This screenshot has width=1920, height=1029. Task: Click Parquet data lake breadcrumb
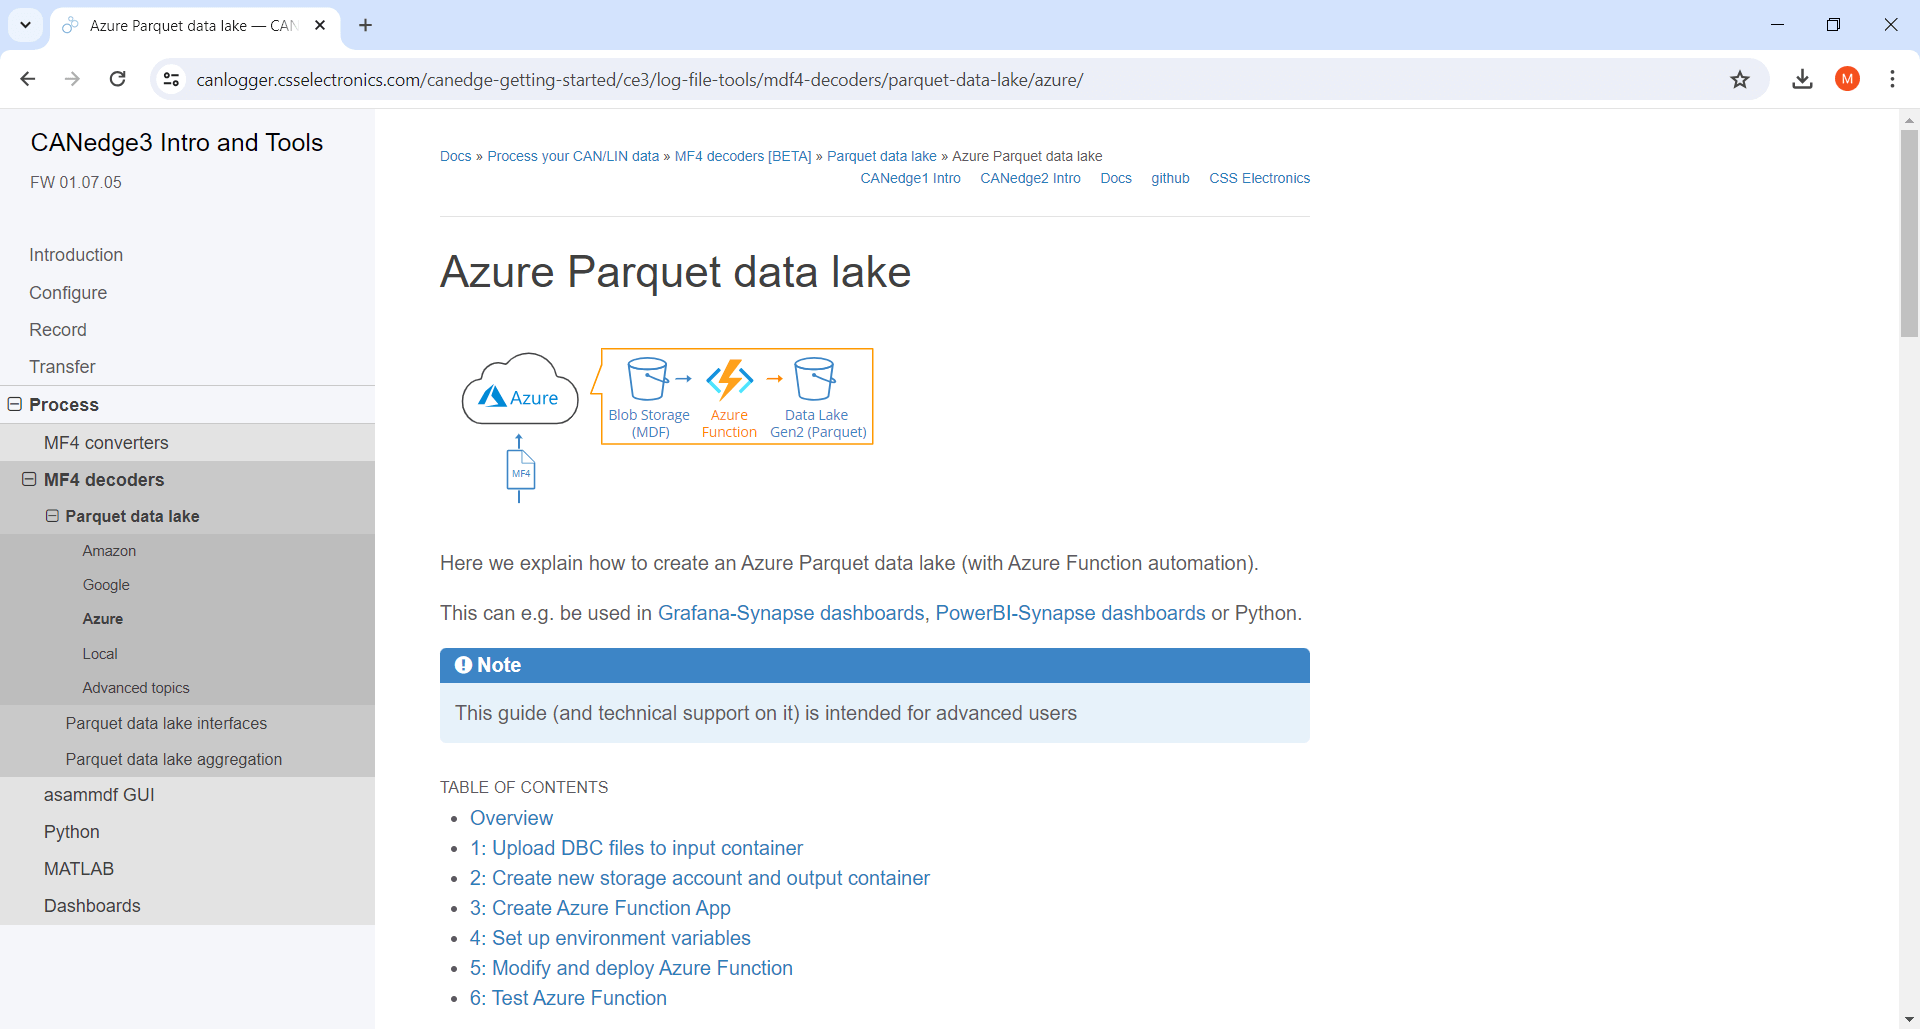click(x=882, y=156)
